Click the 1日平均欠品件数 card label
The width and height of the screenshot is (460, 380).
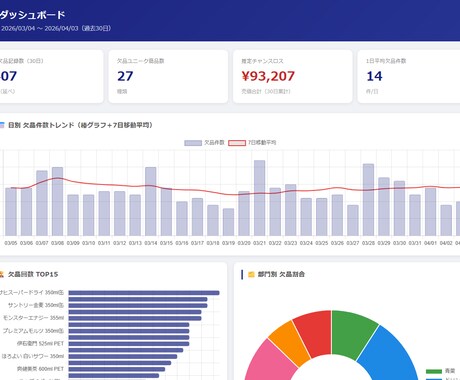point(386,61)
